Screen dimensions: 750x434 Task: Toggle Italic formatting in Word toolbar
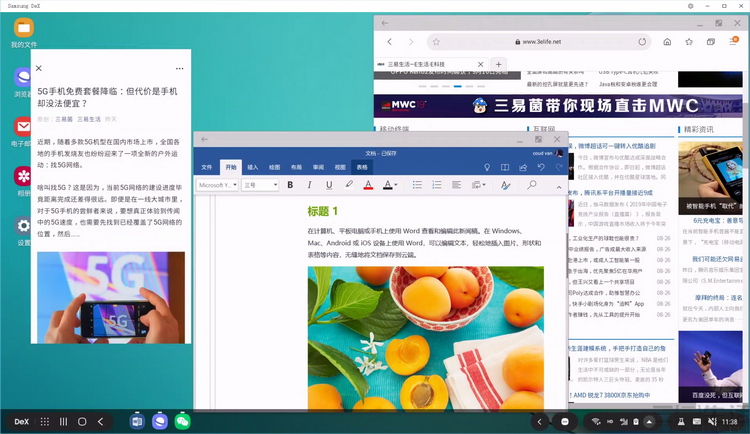(x=309, y=185)
